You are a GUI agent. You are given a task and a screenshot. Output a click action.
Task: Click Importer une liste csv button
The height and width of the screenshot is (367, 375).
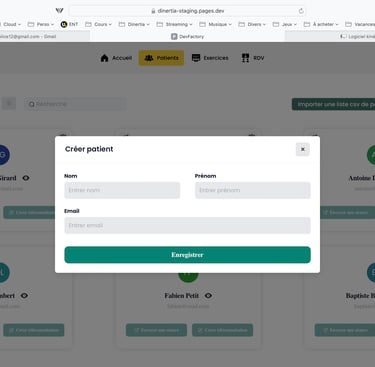(x=333, y=104)
